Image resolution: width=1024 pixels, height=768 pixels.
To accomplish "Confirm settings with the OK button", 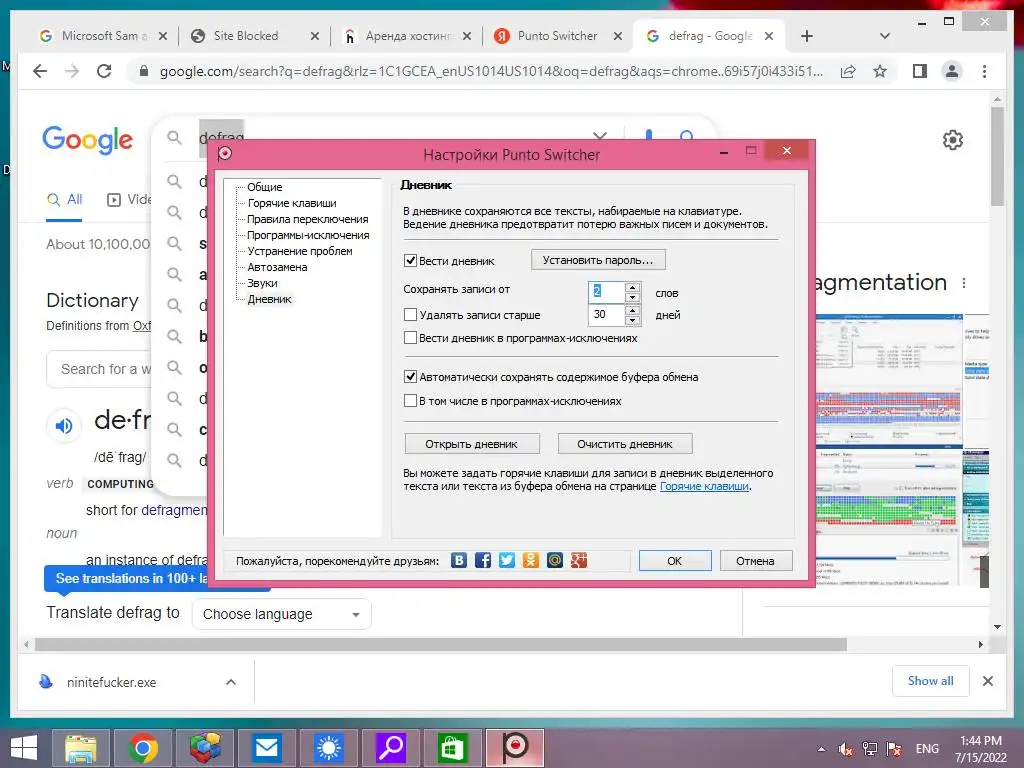I will (x=675, y=560).
